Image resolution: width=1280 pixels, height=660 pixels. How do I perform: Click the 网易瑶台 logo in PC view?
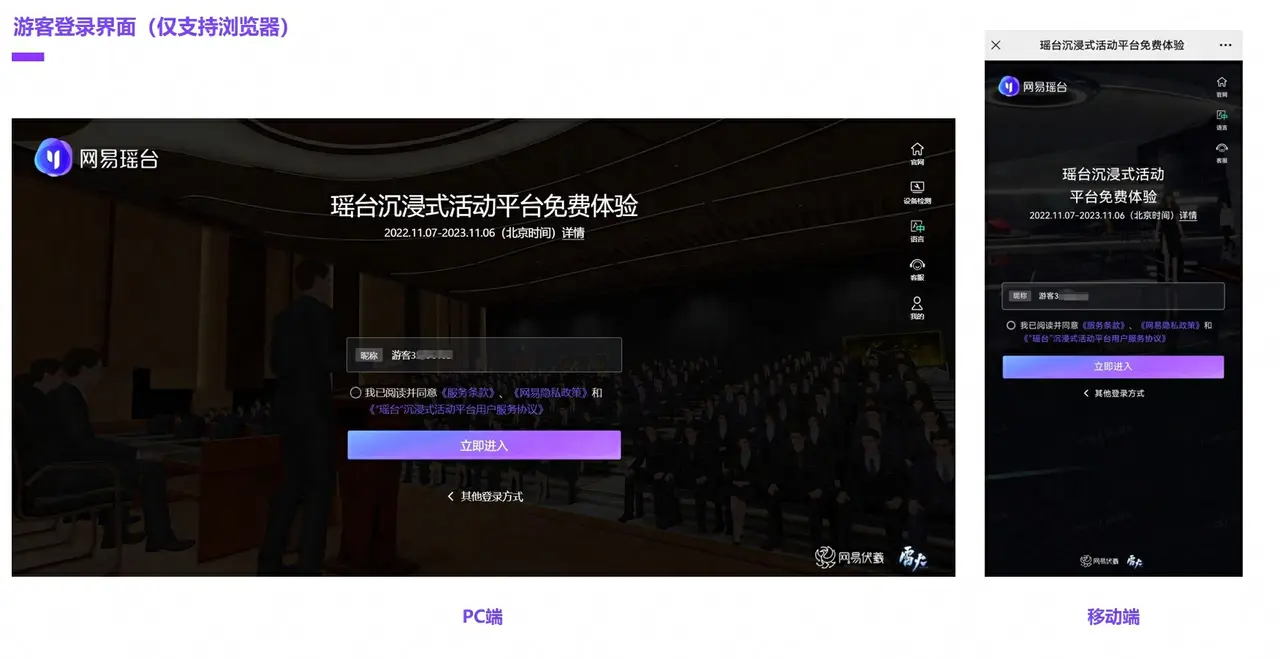tap(97, 157)
